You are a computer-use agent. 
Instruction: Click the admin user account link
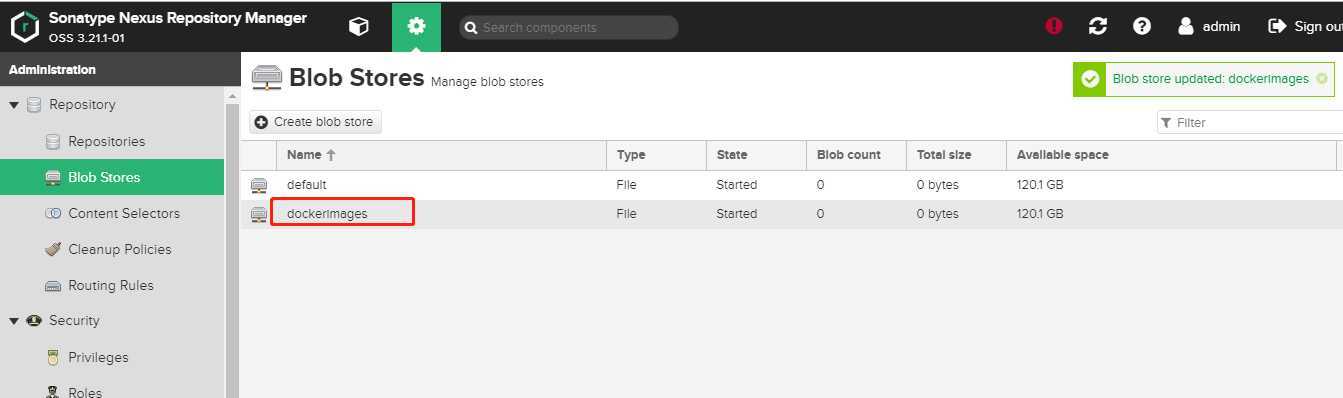coord(1209,27)
